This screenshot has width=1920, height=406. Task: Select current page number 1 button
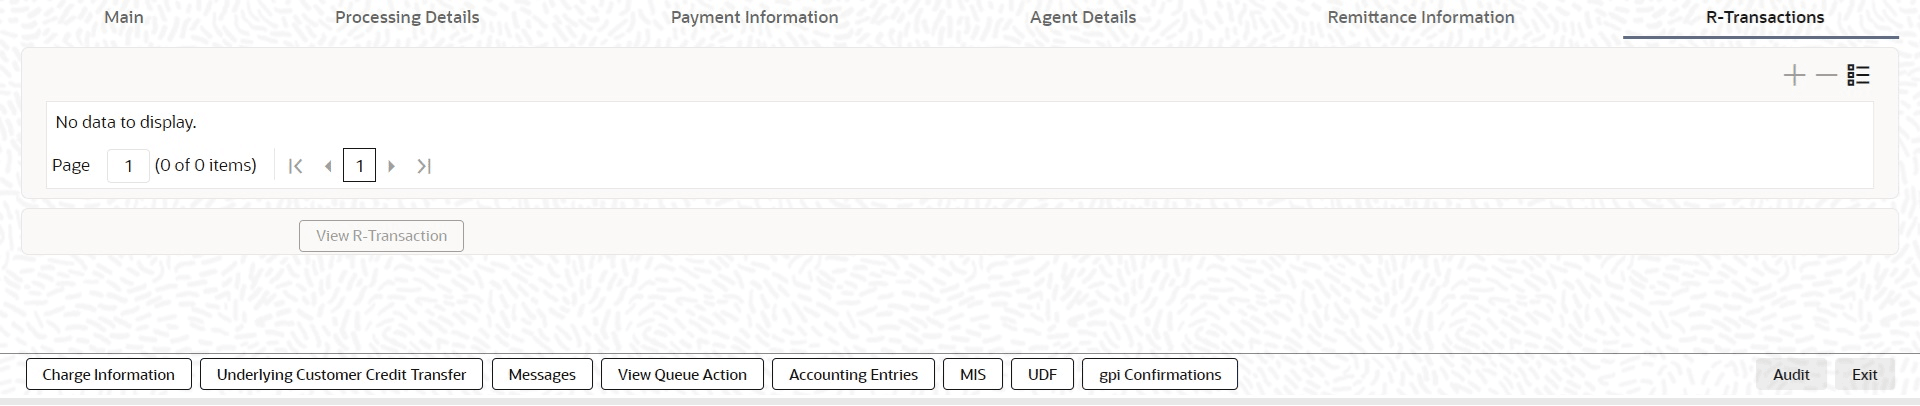[x=359, y=166]
